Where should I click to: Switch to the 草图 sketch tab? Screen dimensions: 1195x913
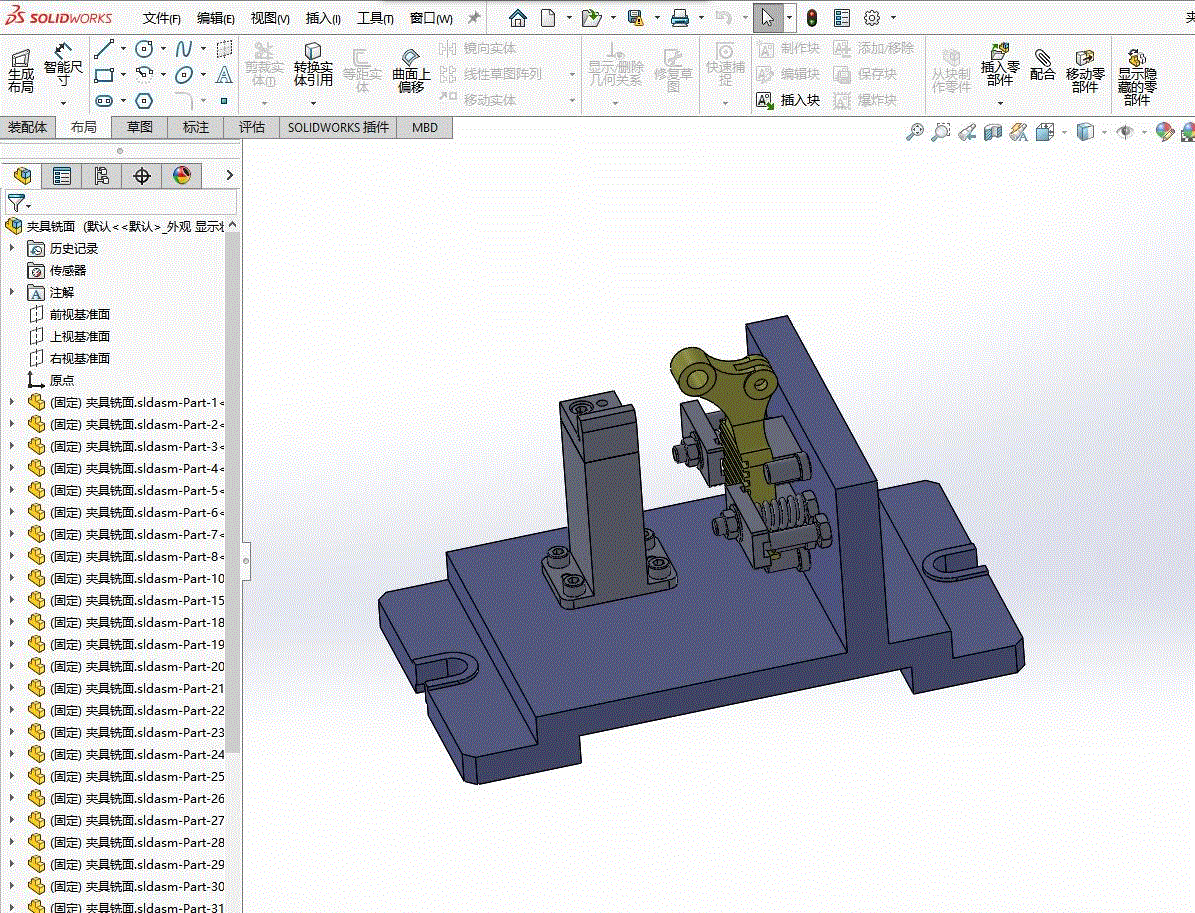coord(139,127)
